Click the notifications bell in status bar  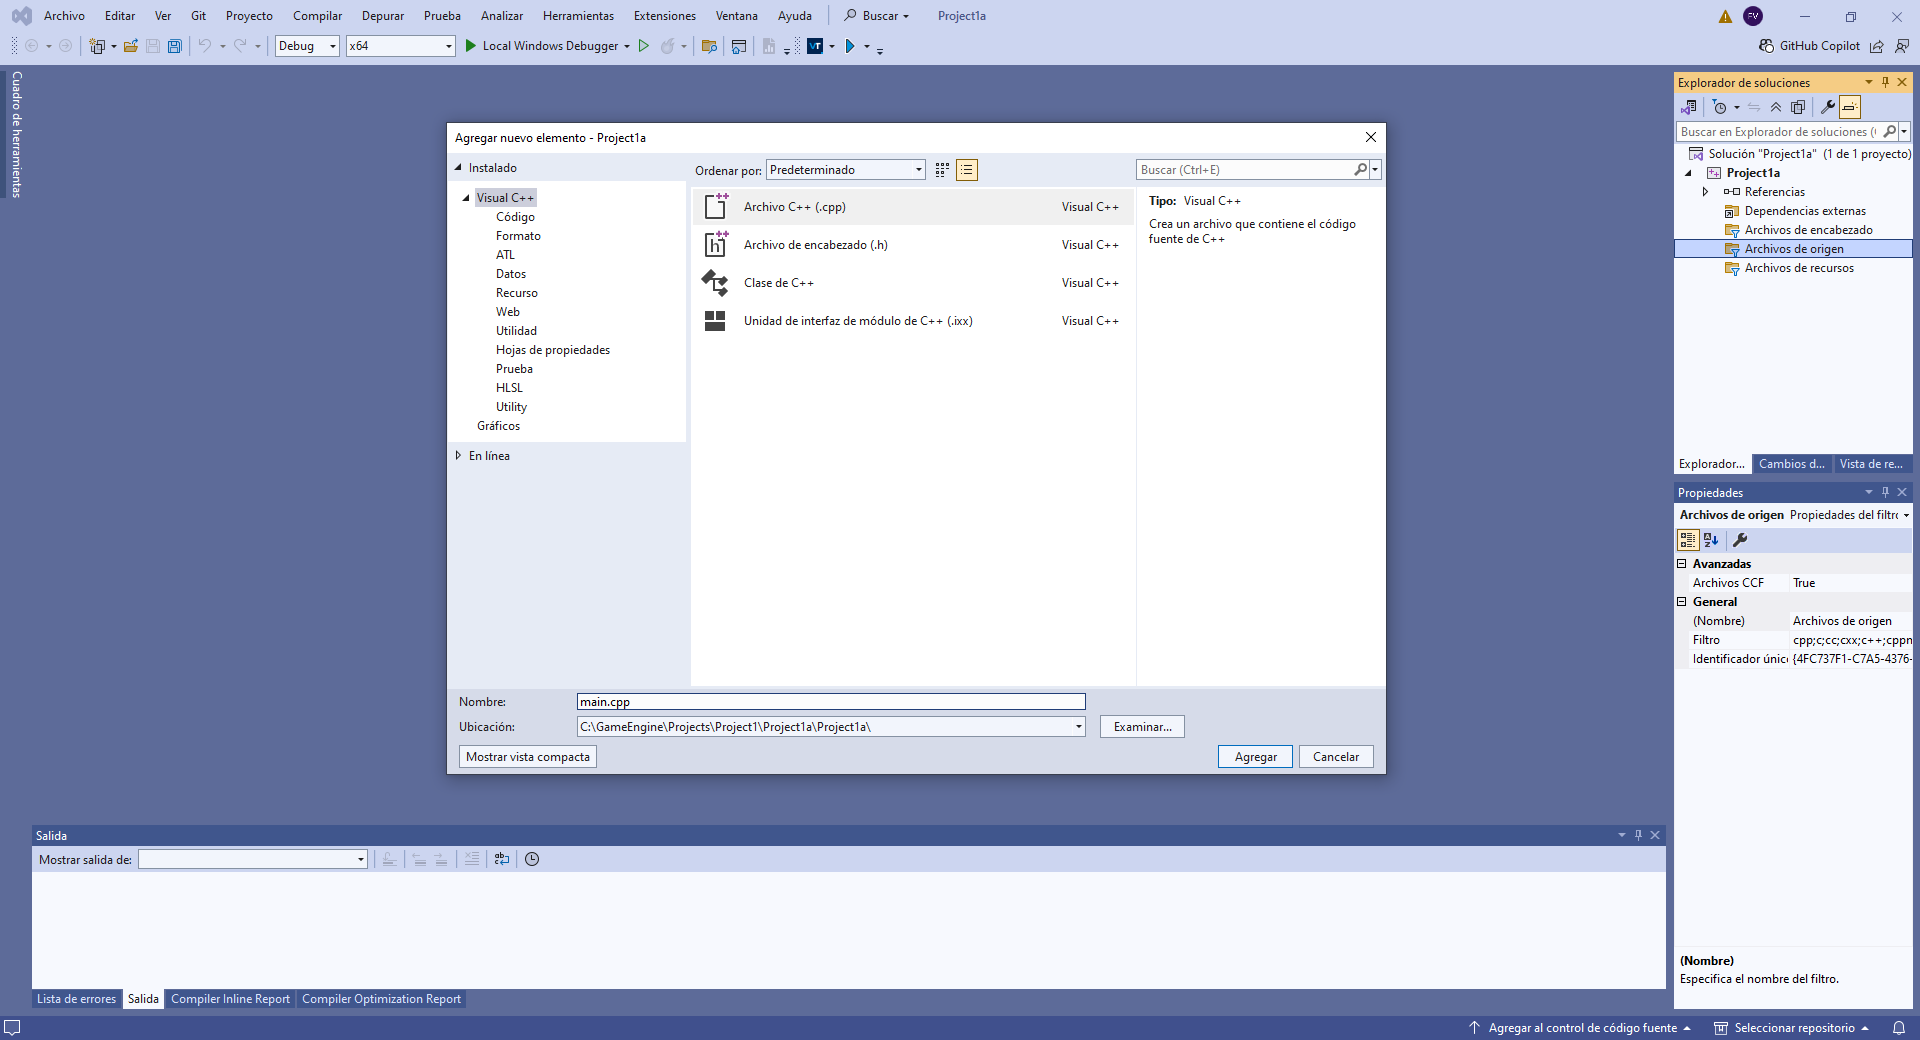tap(1899, 1028)
